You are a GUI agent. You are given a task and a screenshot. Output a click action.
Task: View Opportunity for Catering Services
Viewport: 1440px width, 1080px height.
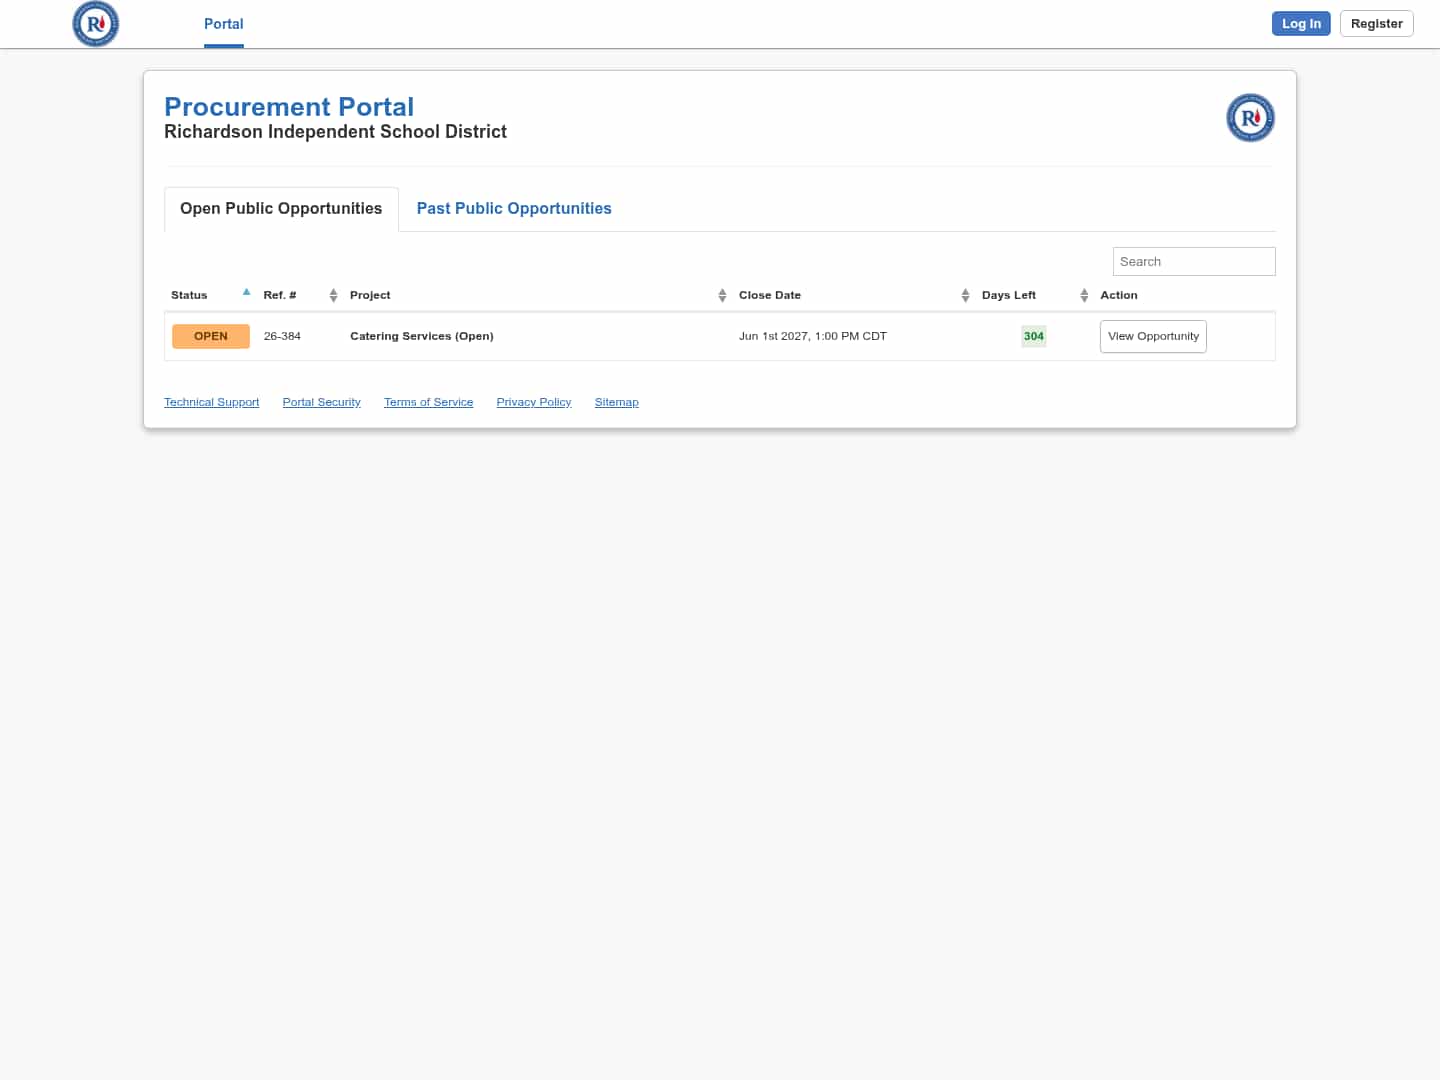click(x=1153, y=336)
